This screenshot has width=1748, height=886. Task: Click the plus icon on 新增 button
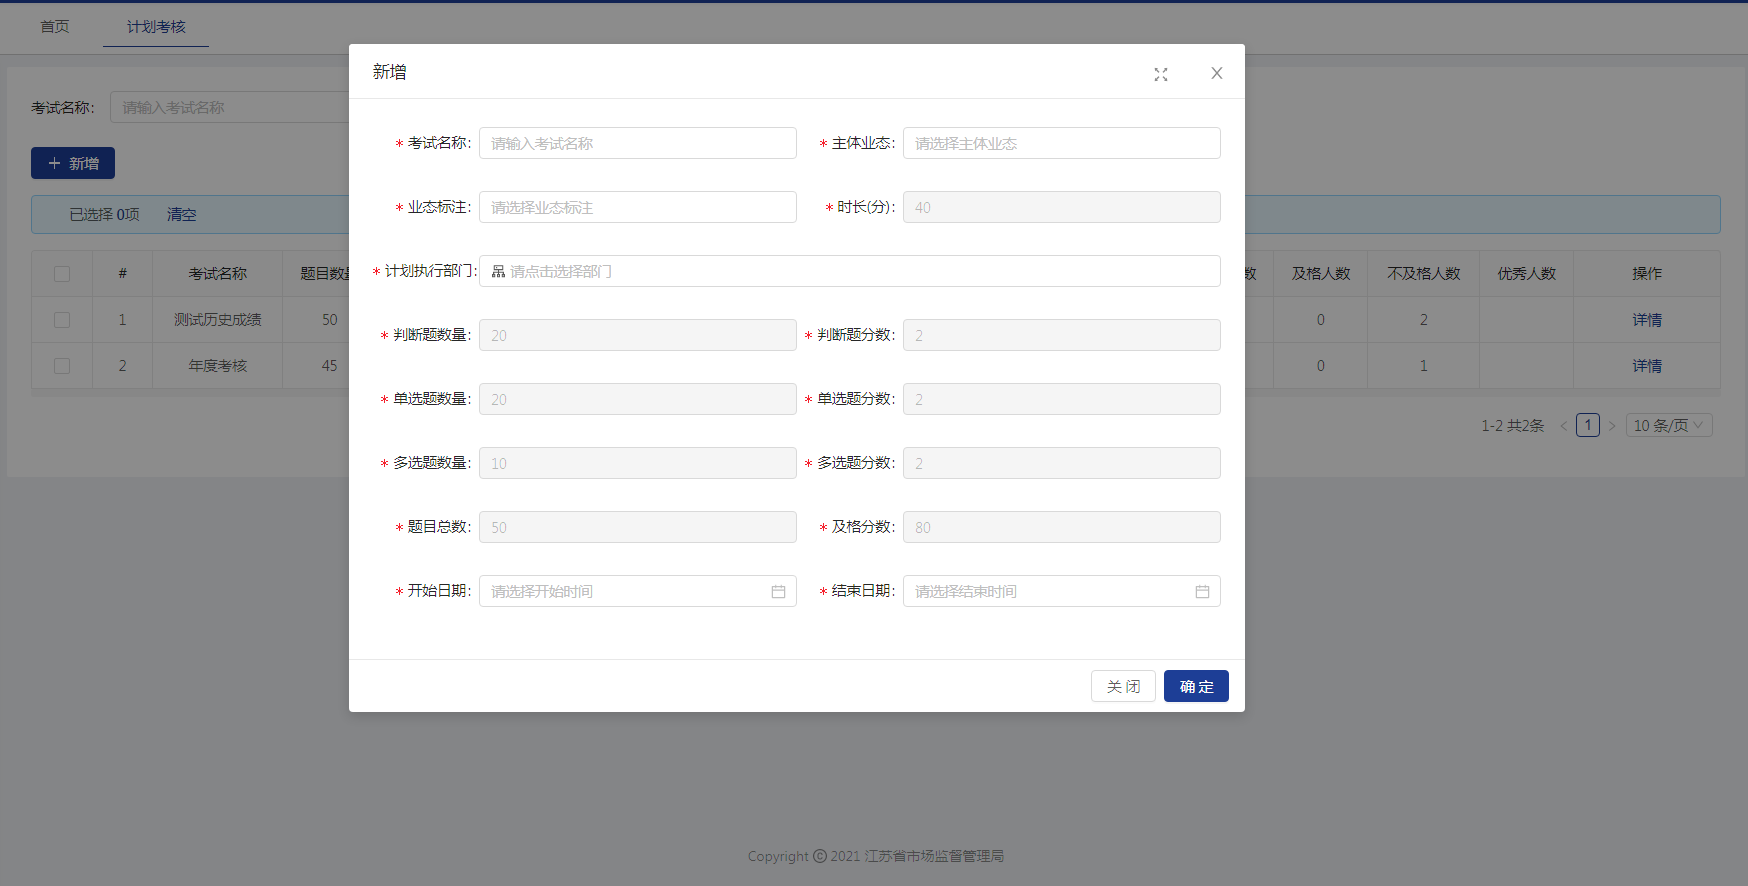55,163
